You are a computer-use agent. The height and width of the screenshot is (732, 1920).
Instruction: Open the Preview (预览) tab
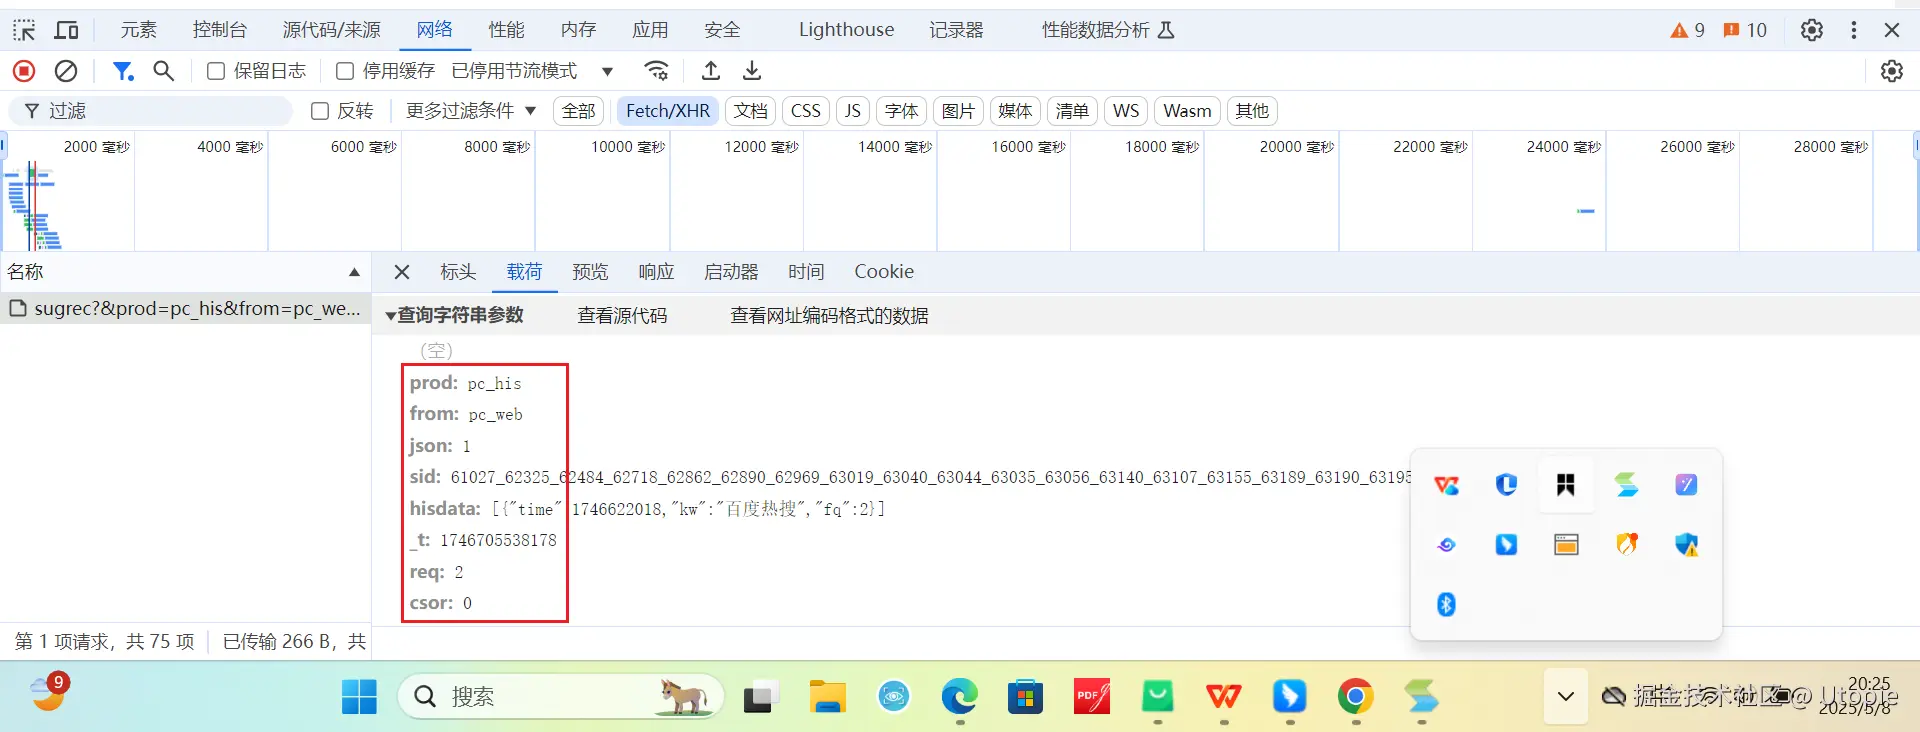[x=590, y=272]
